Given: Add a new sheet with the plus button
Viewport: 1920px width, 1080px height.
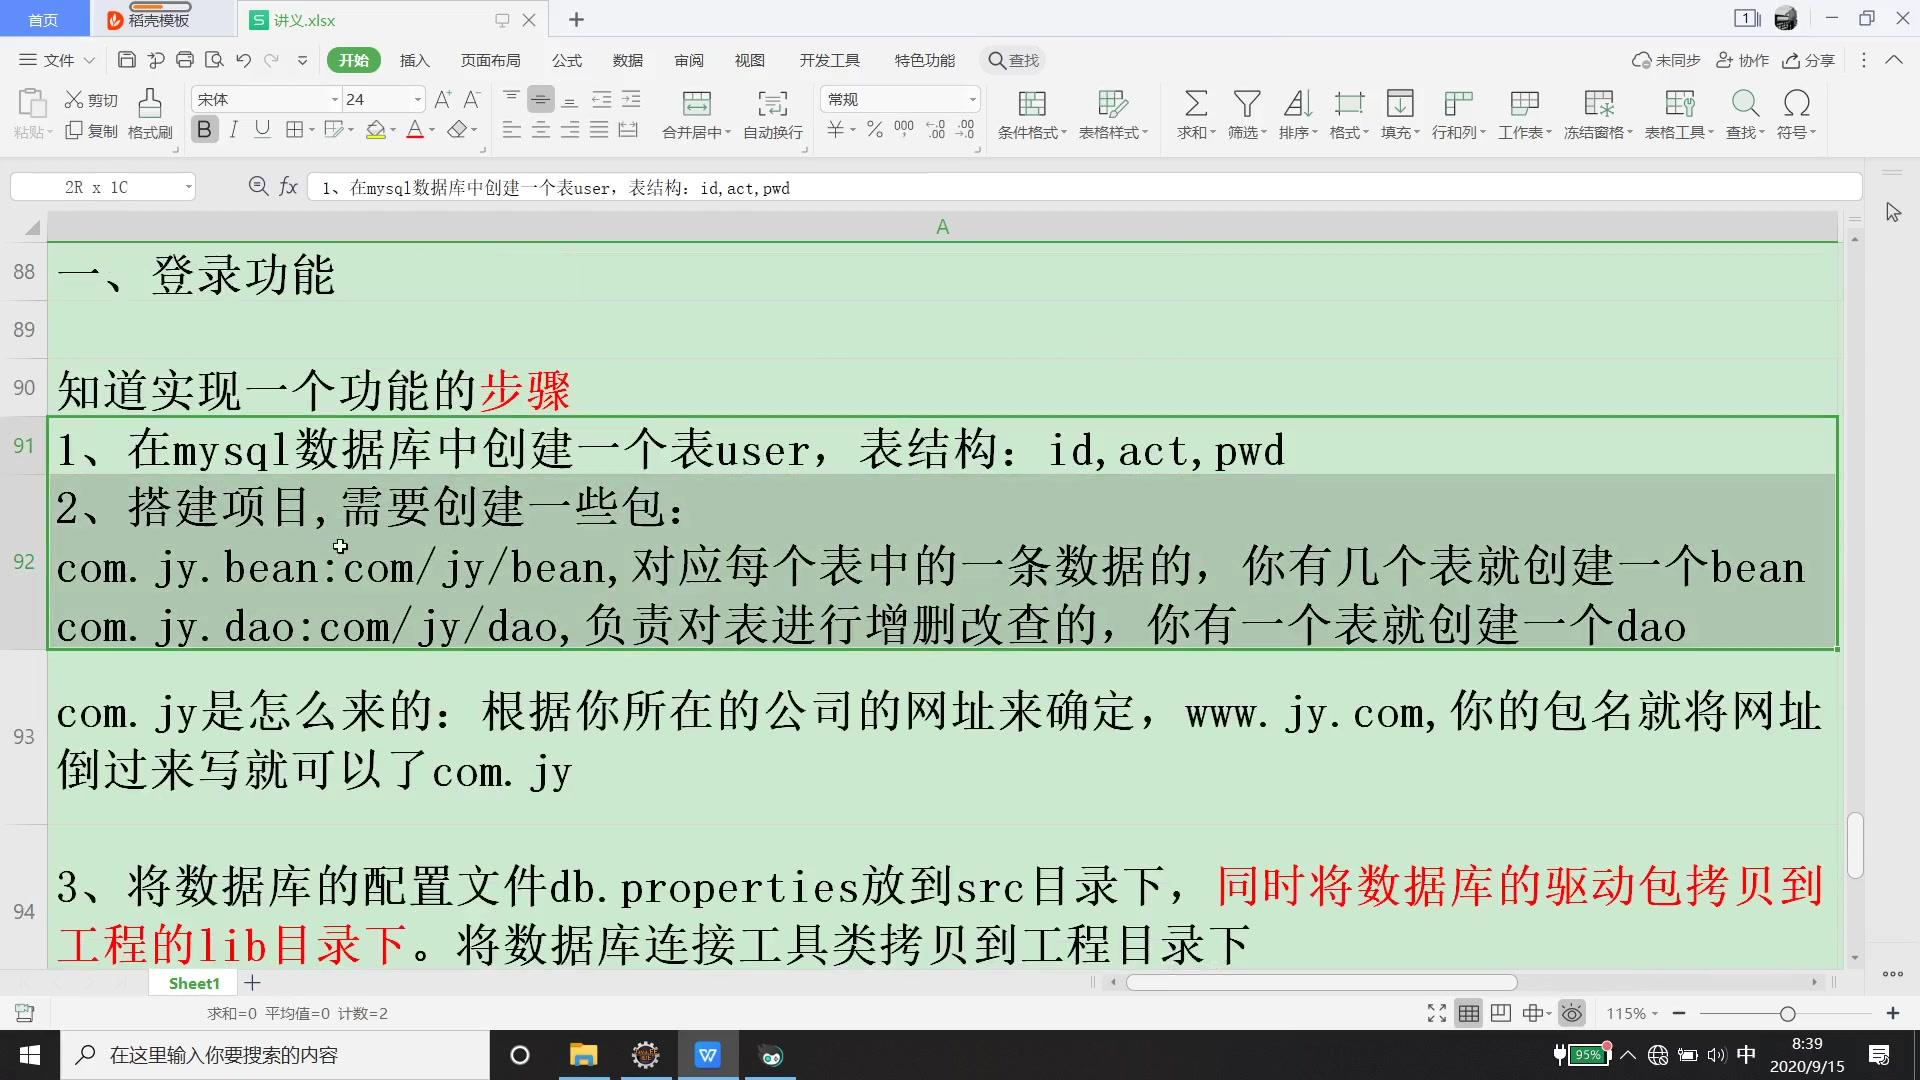Looking at the screenshot, I should point(252,983).
